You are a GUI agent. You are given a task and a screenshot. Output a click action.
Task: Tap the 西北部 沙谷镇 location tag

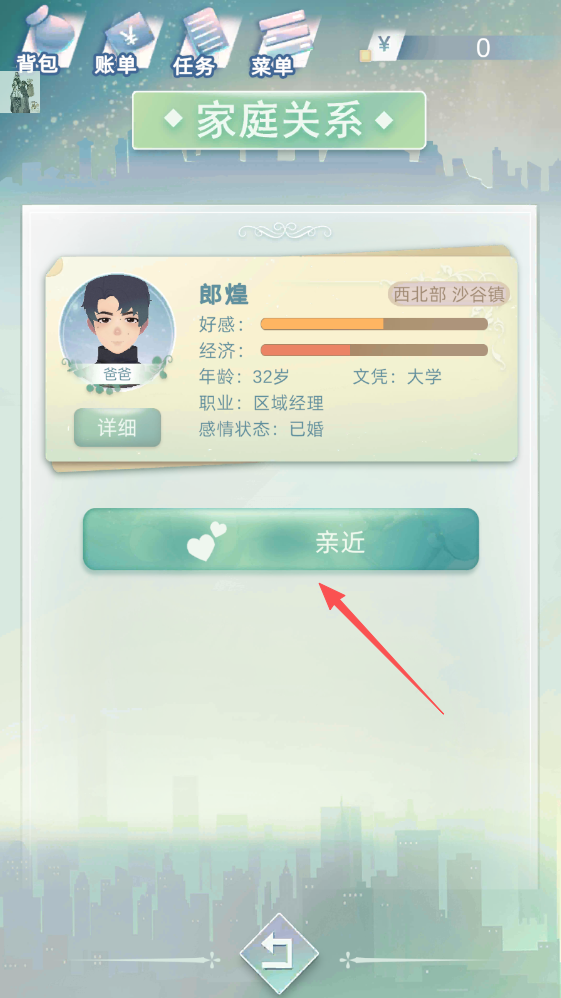pyautogui.click(x=448, y=294)
